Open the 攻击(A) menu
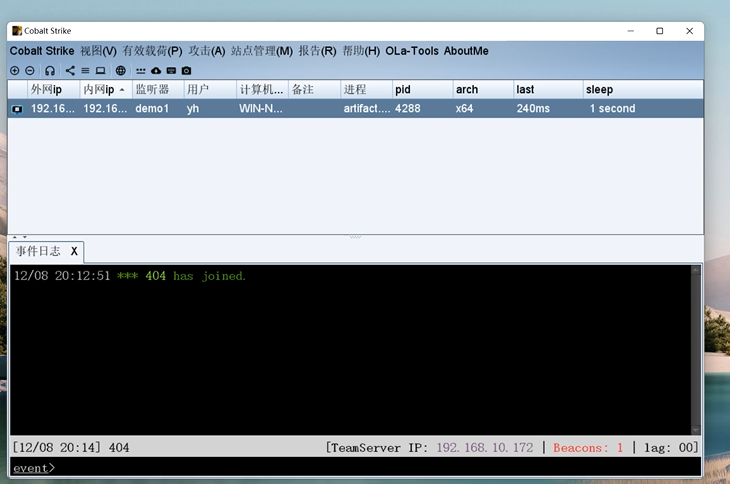 207,51
